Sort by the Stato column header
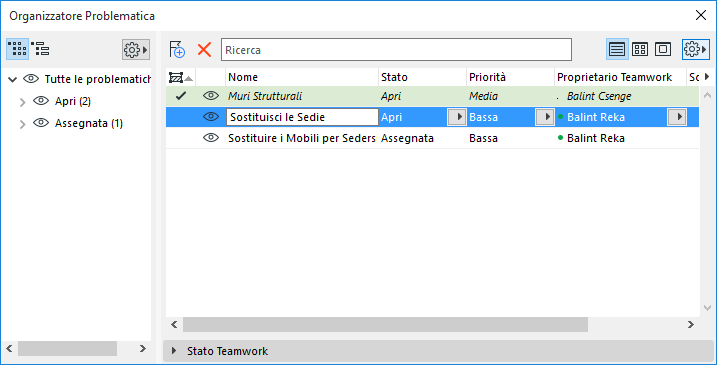Screen dimensions: 717x365 tap(423, 77)
